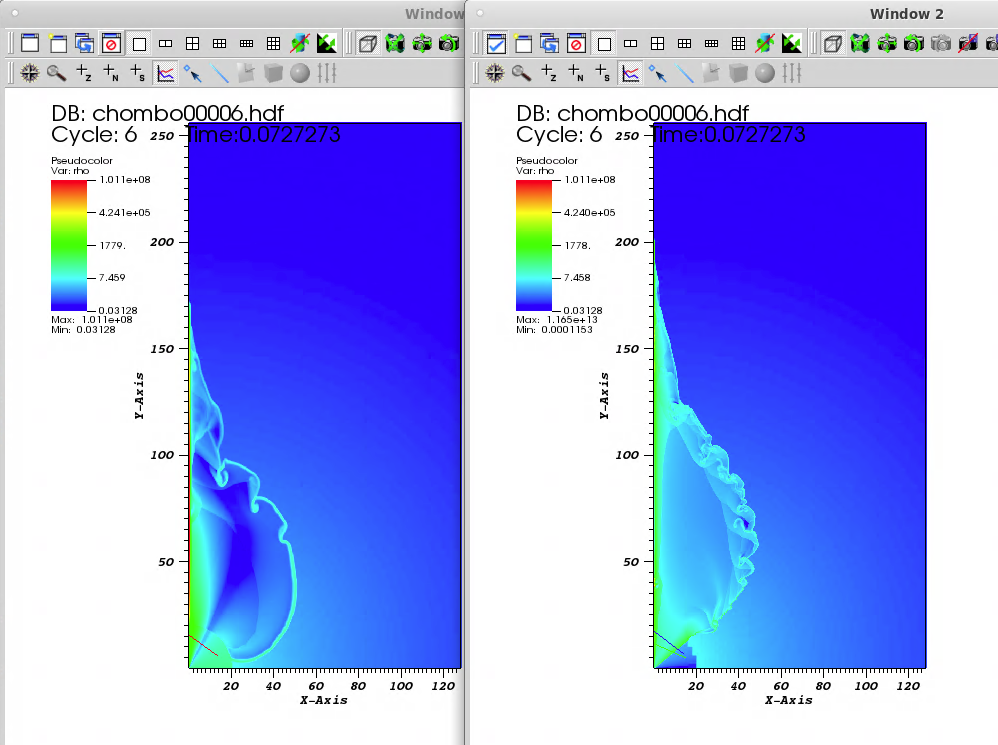This screenshot has width=998, height=745.
Task: Select 1x1 layout in Window 1
Action: point(139,43)
